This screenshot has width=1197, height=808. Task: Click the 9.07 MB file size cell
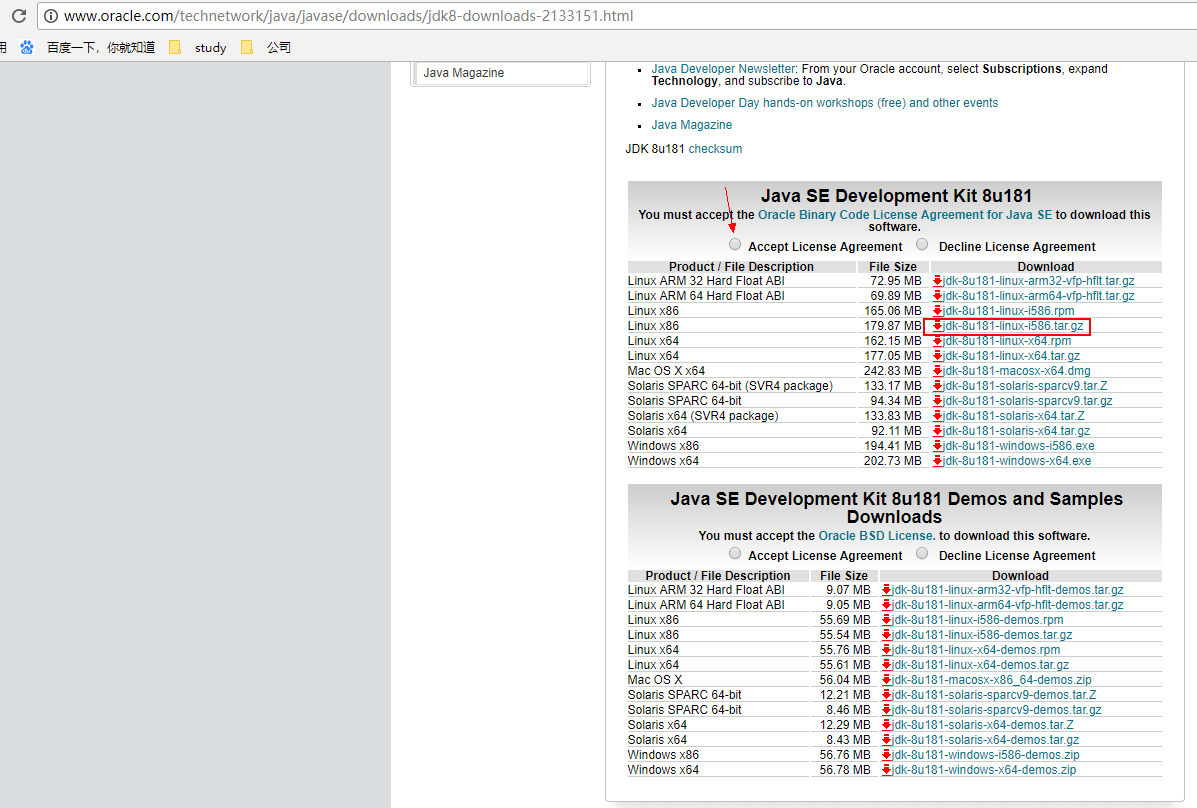coord(848,590)
